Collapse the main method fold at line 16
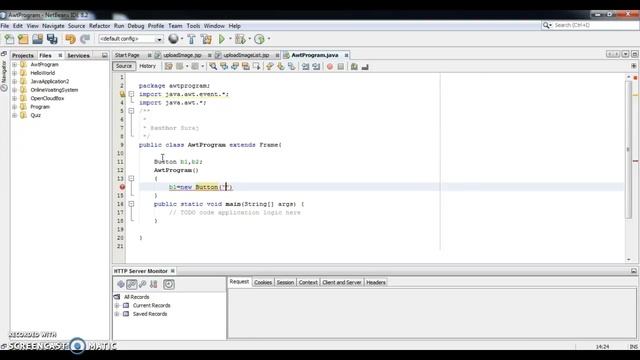The width and height of the screenshot is (640, 360). click(x=131, y=204)
